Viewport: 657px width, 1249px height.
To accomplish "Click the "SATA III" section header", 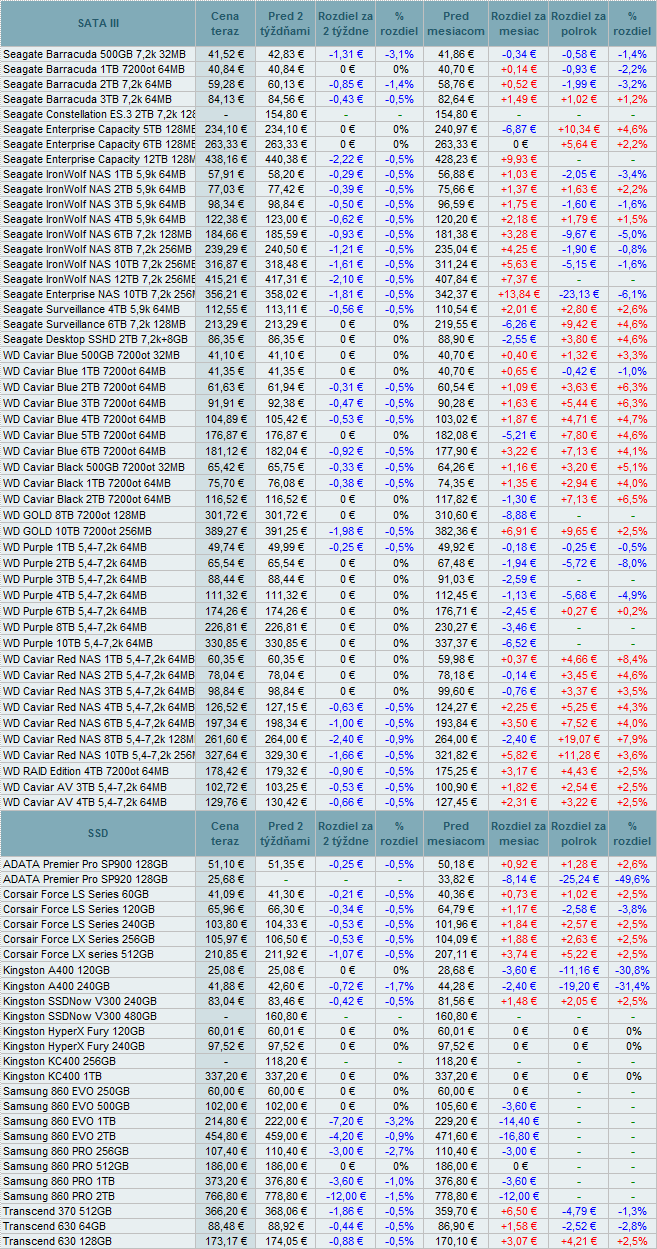I will pyautogui.click(x=98, y=22).
